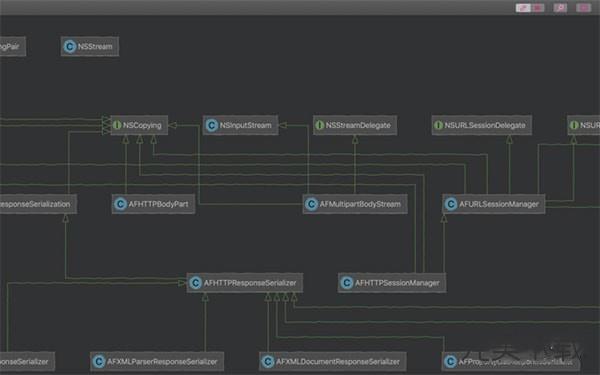Click the interface icon of the NSCopying node
The height and width of the screenshot is (375, 600).
117,125
